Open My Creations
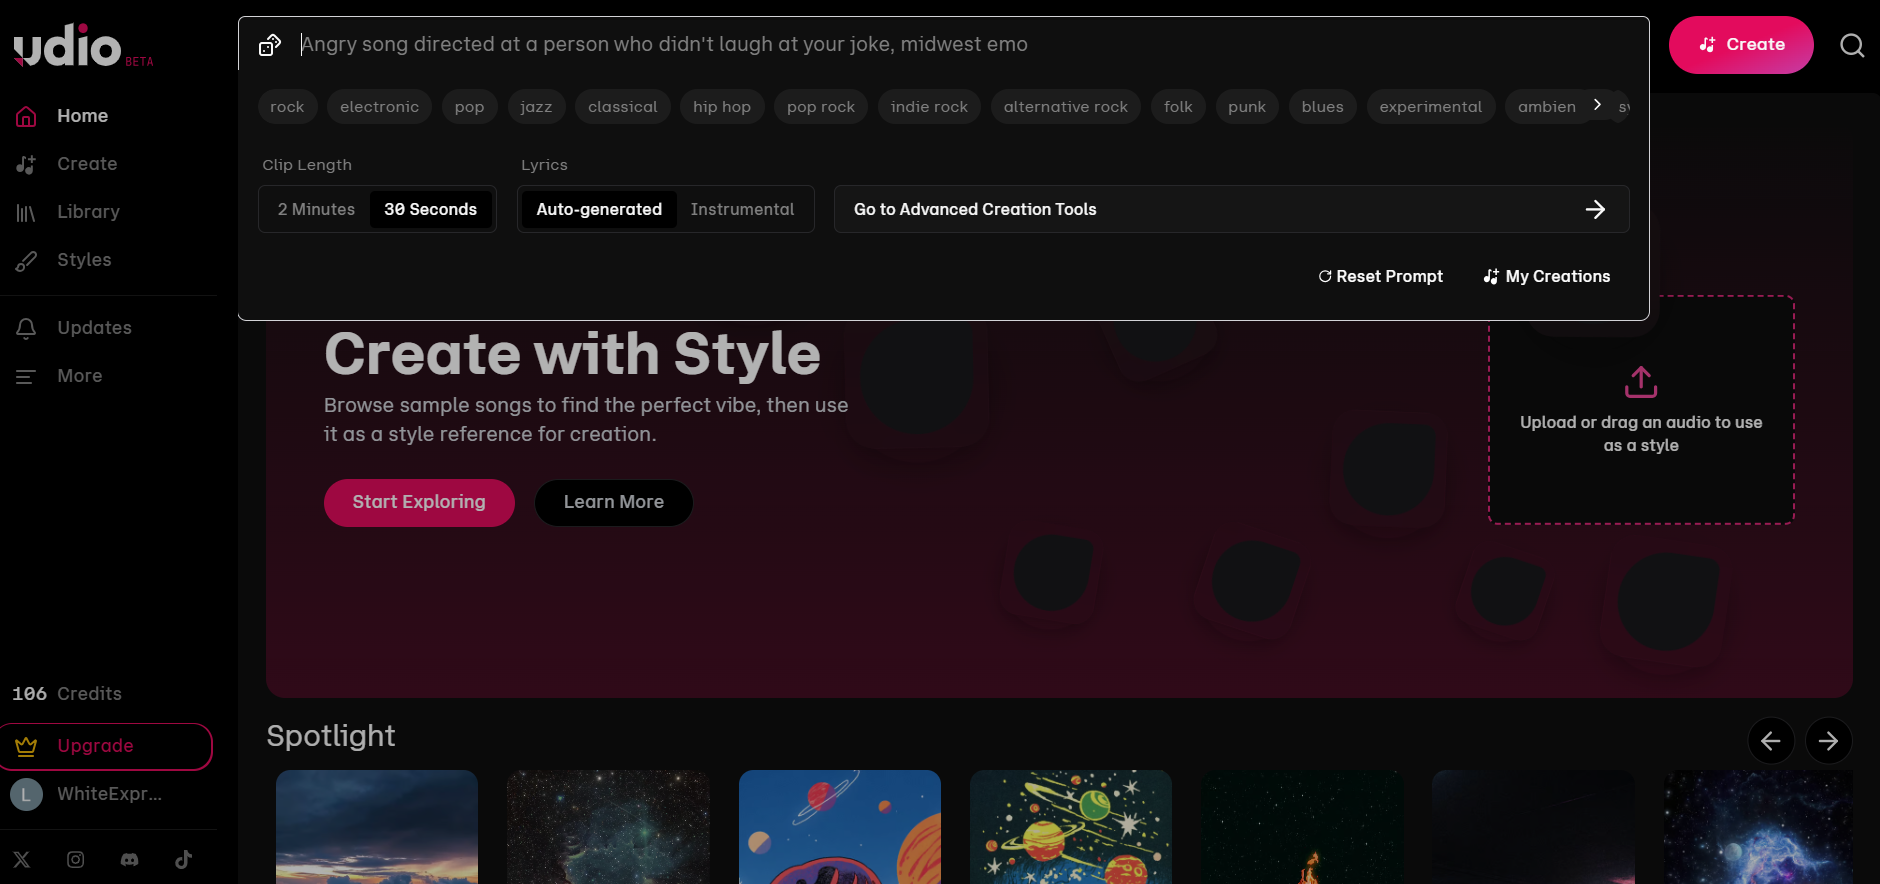 tap(1547, 276)
